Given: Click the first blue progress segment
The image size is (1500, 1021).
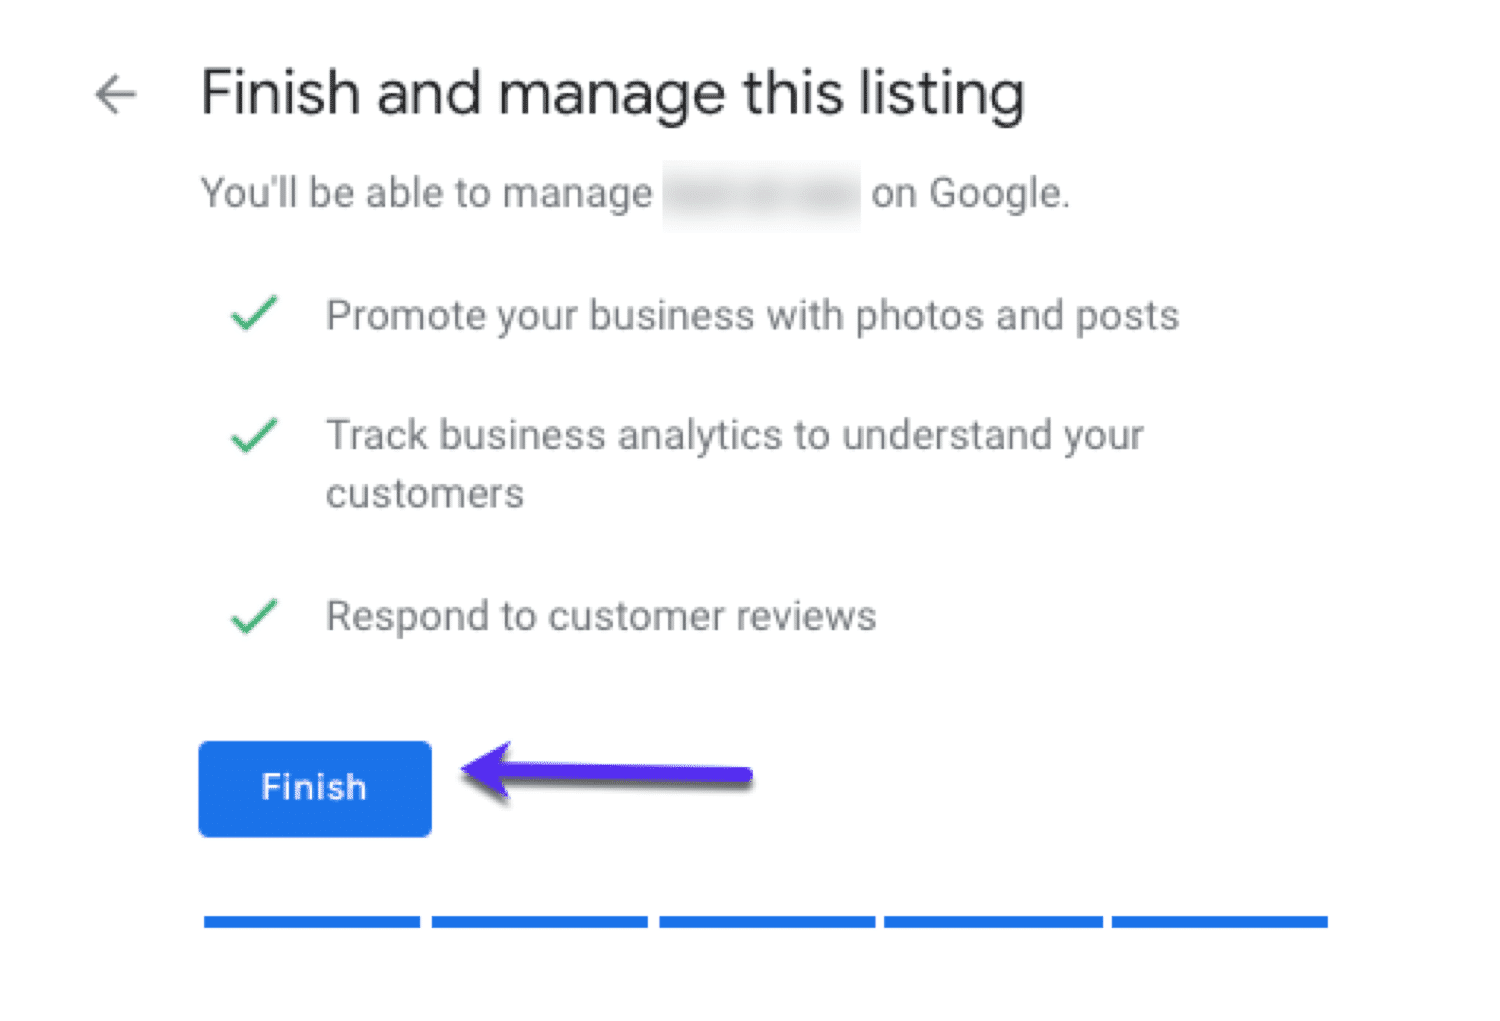Looking at the screenshot, I should point(310,922).
